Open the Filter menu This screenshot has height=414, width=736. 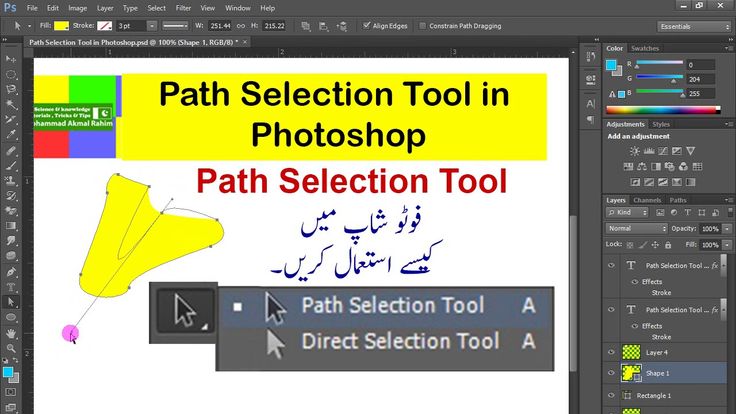click(x=183, y=7)
